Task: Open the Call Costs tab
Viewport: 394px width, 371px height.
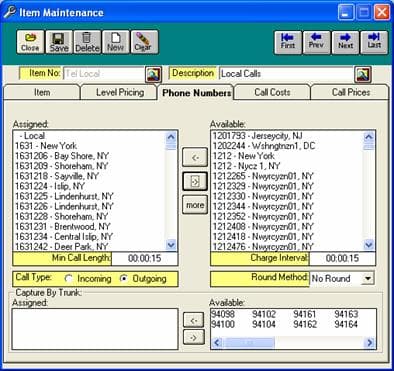Action: pyautogui.click(x=272, y=92)
